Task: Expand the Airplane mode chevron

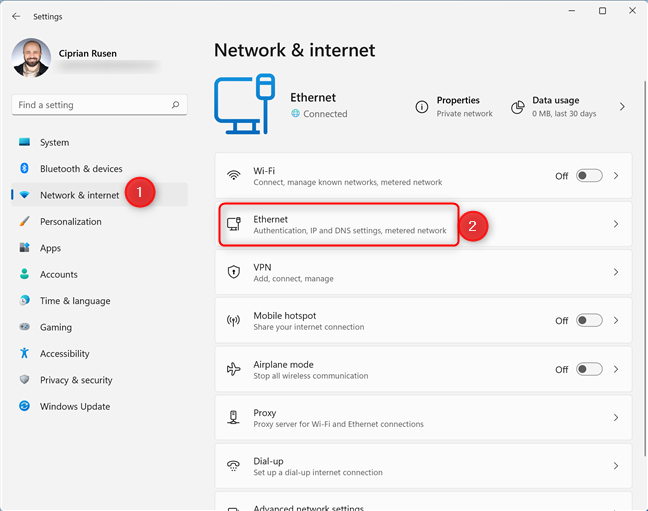Action: 616,369
